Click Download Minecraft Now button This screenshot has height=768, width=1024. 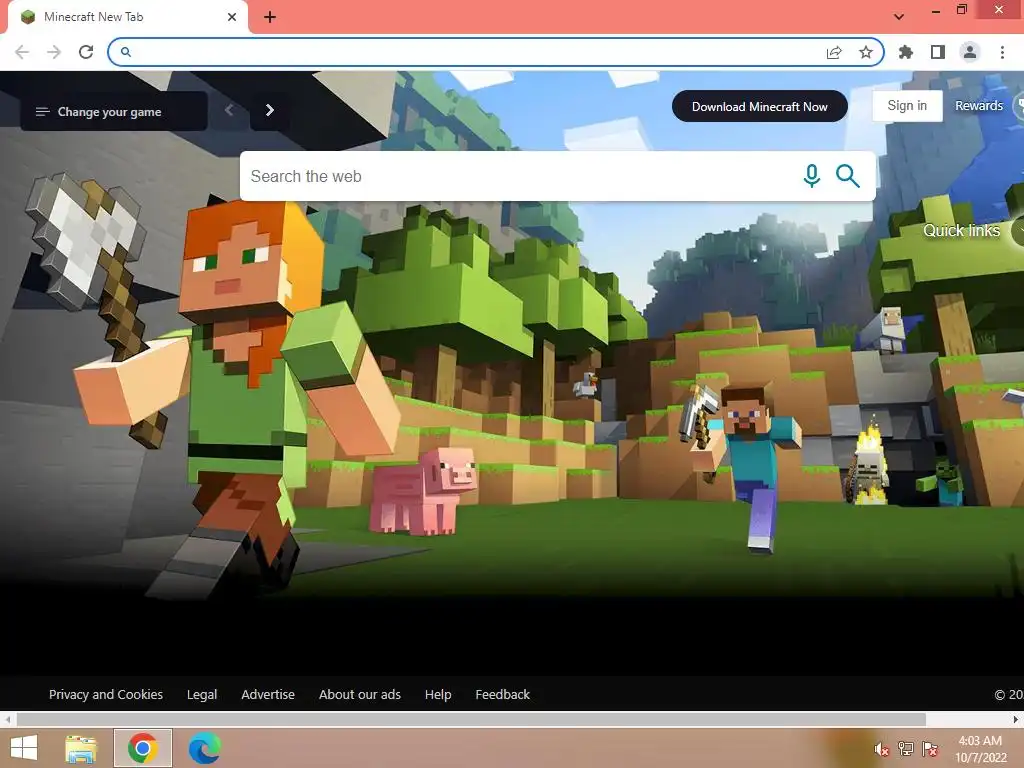pos(760,106)
